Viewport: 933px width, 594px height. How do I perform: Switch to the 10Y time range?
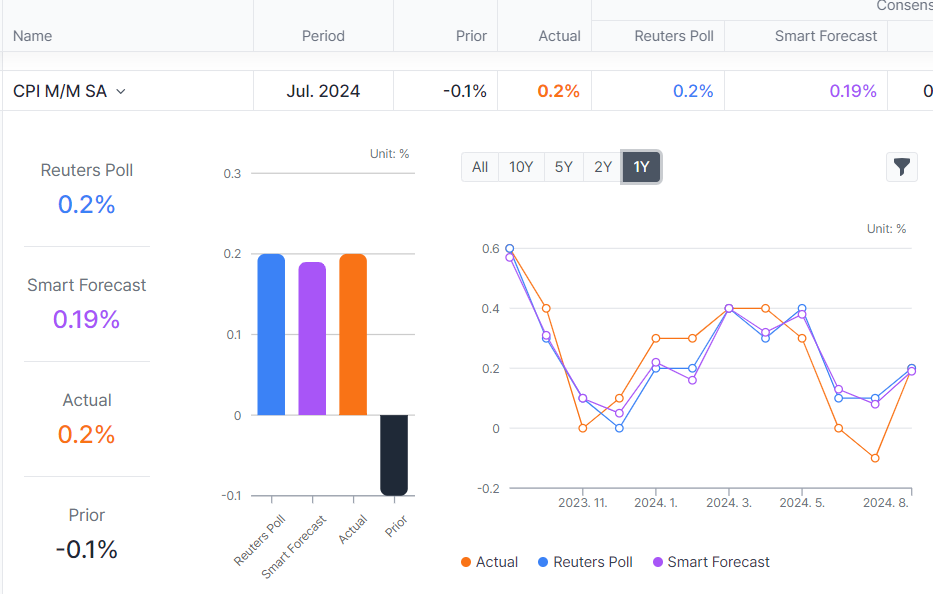521,167
